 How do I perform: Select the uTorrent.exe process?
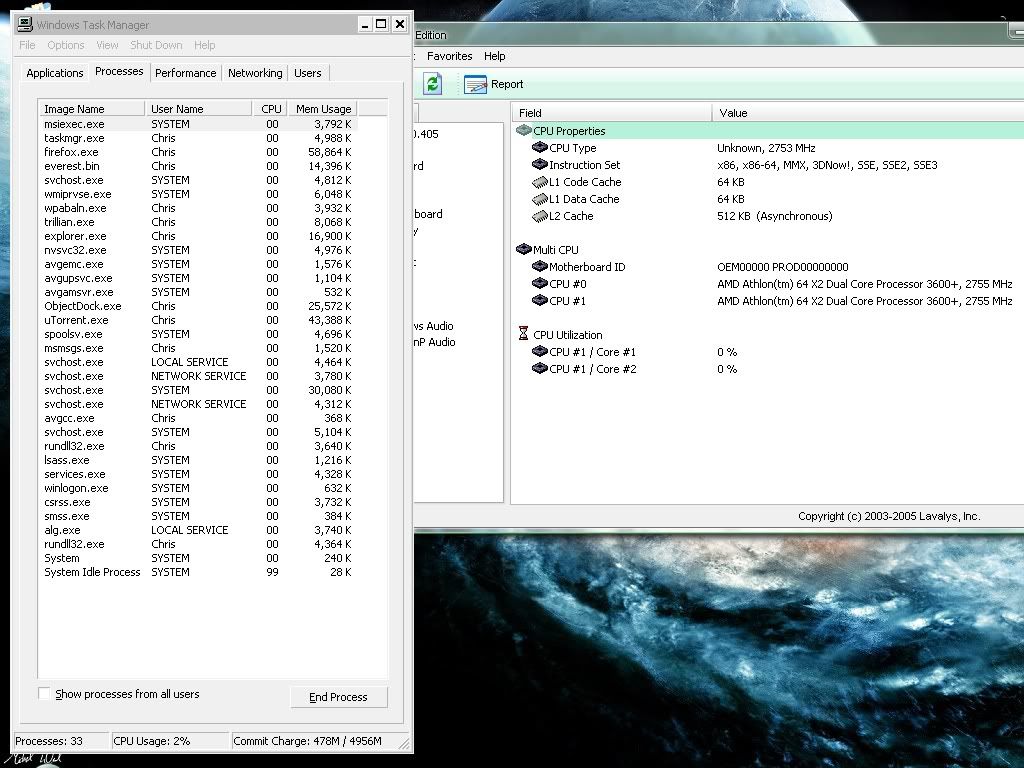point(199,320)
